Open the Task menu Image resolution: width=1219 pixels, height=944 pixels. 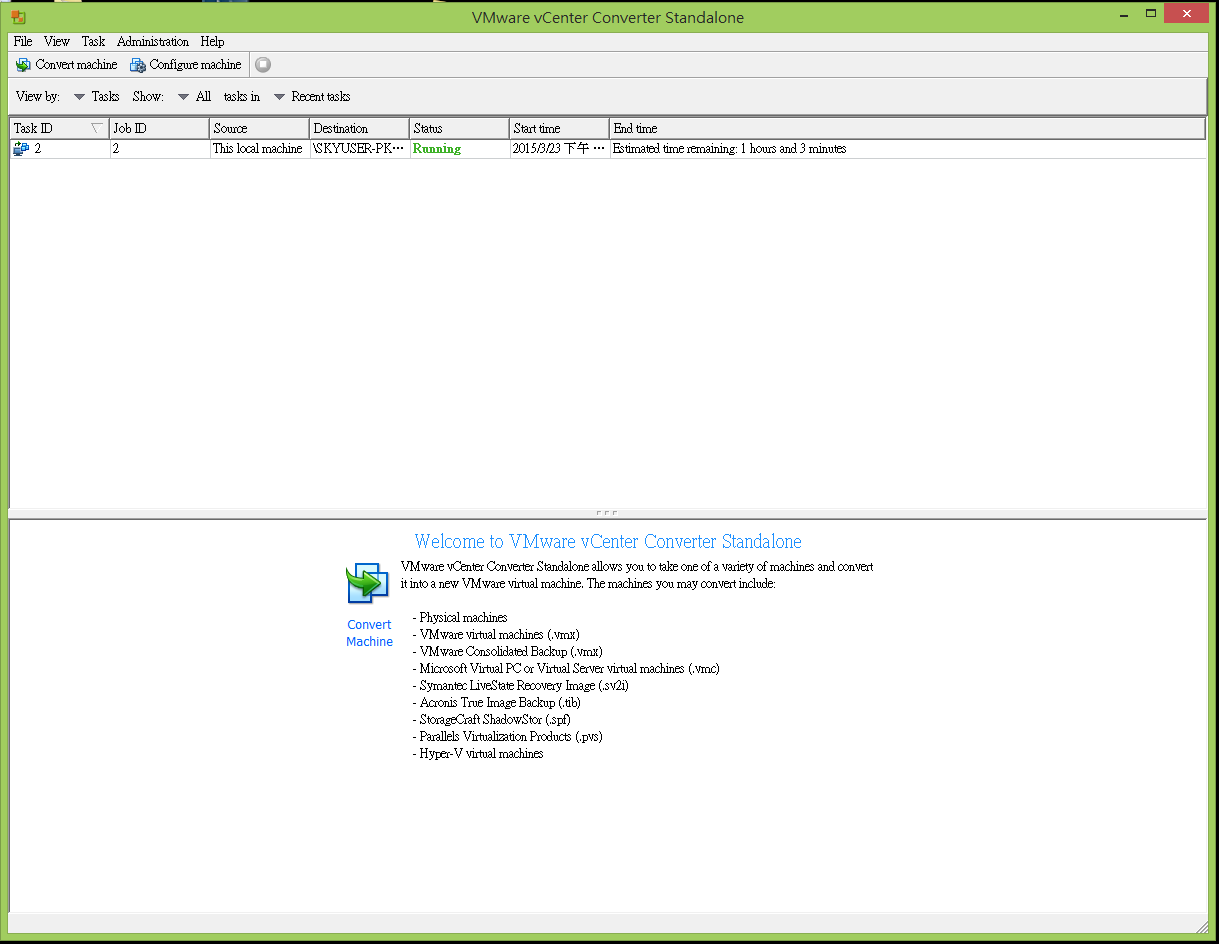tap(93, 42)
